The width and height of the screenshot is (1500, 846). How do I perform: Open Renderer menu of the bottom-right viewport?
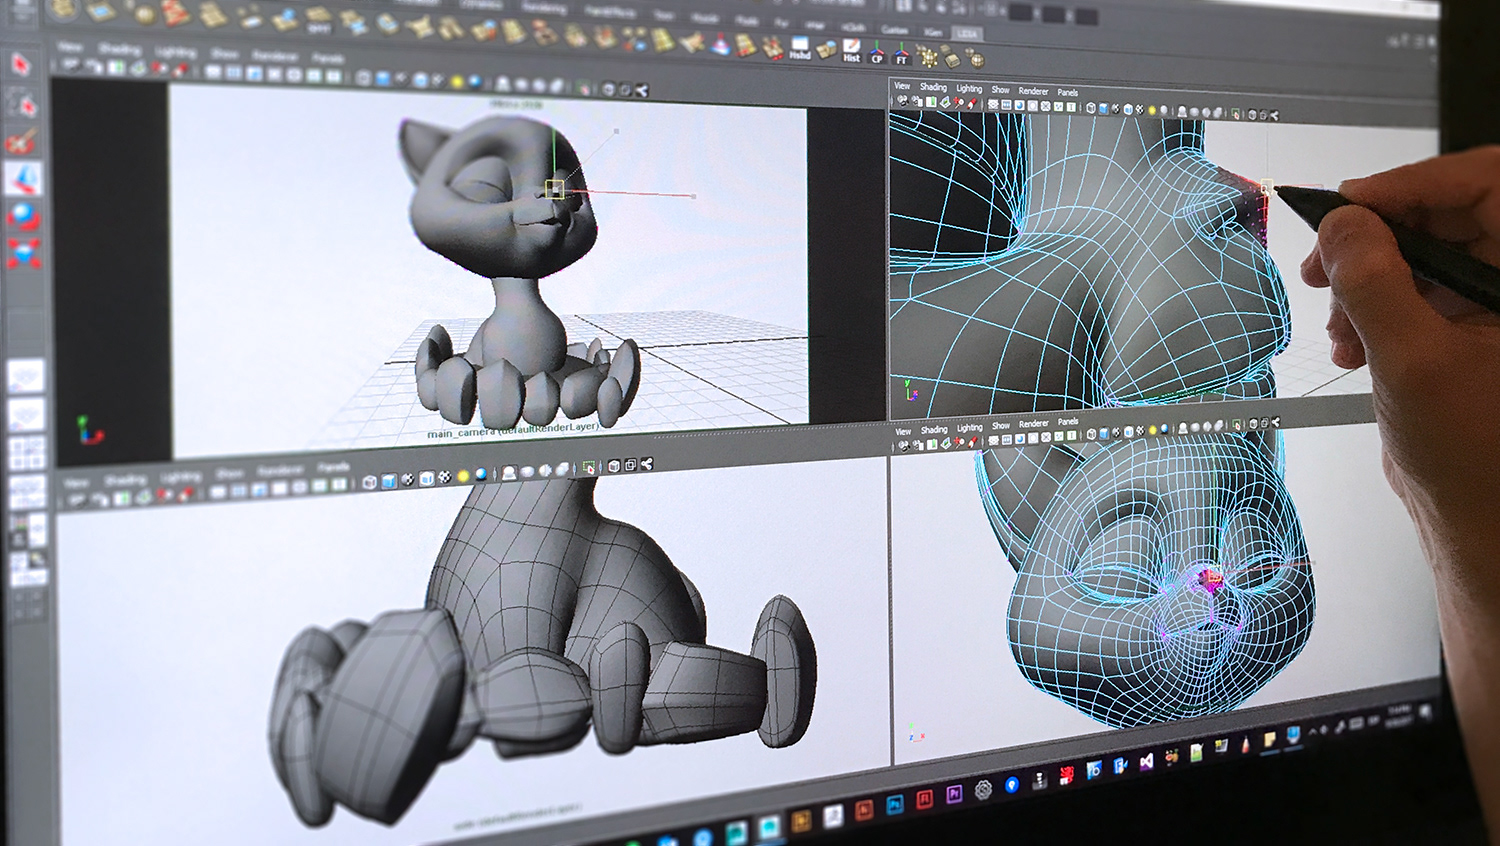pyautogui.click(x=1034, y=424)
